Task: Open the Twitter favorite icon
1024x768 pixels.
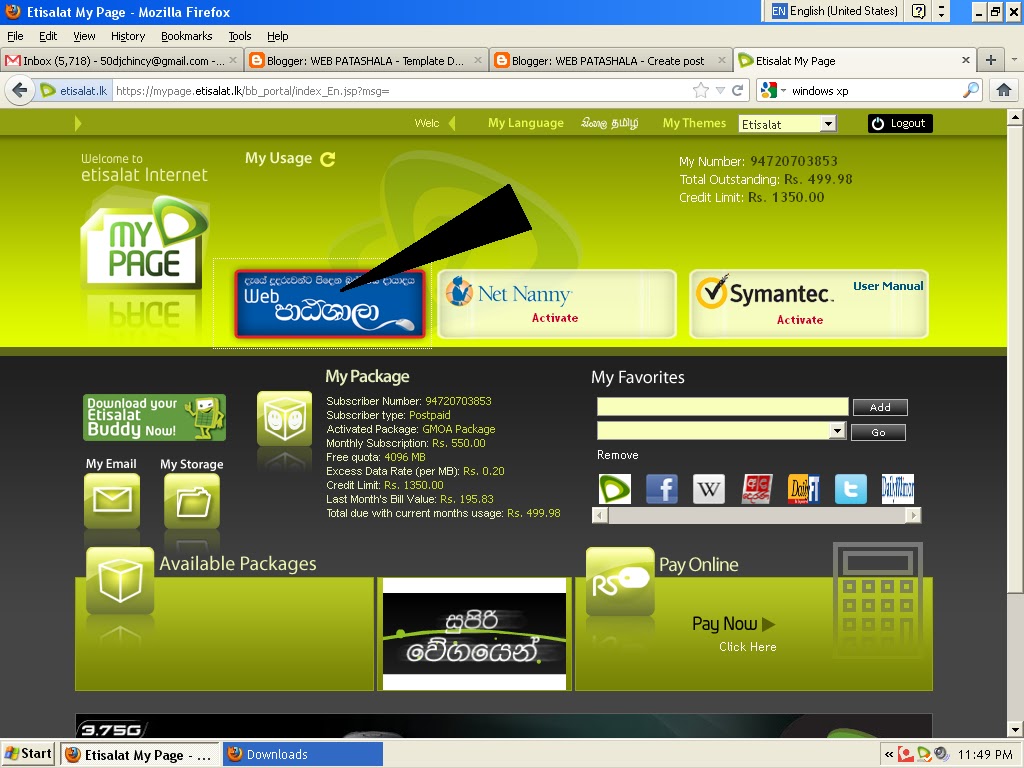Action: [851, 489]
